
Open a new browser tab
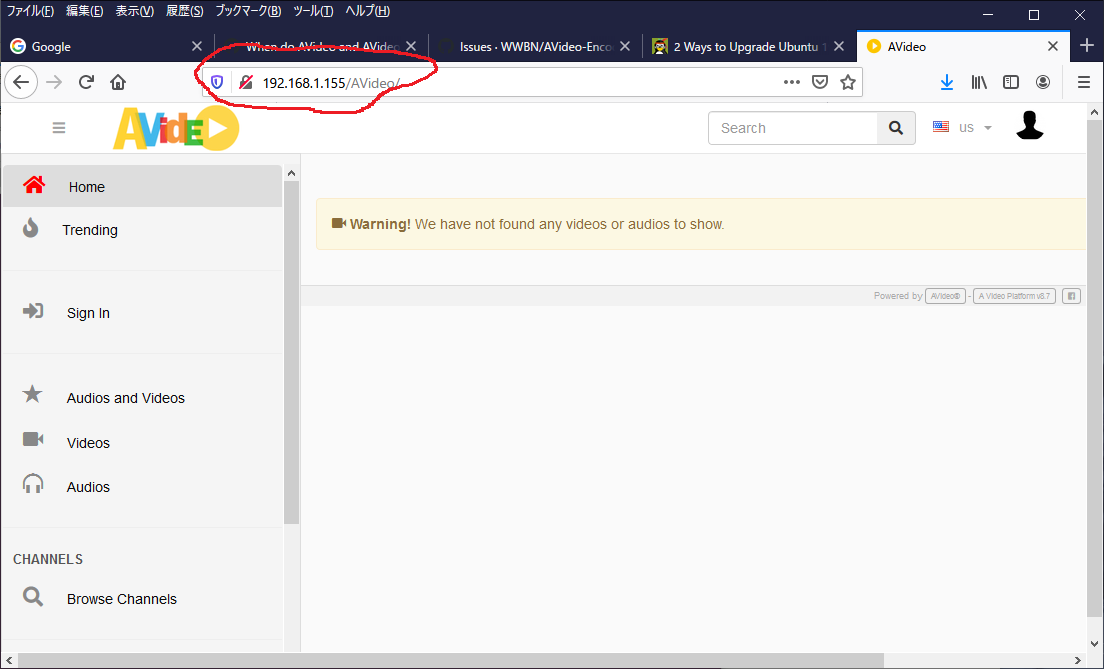pos(1086,46)
